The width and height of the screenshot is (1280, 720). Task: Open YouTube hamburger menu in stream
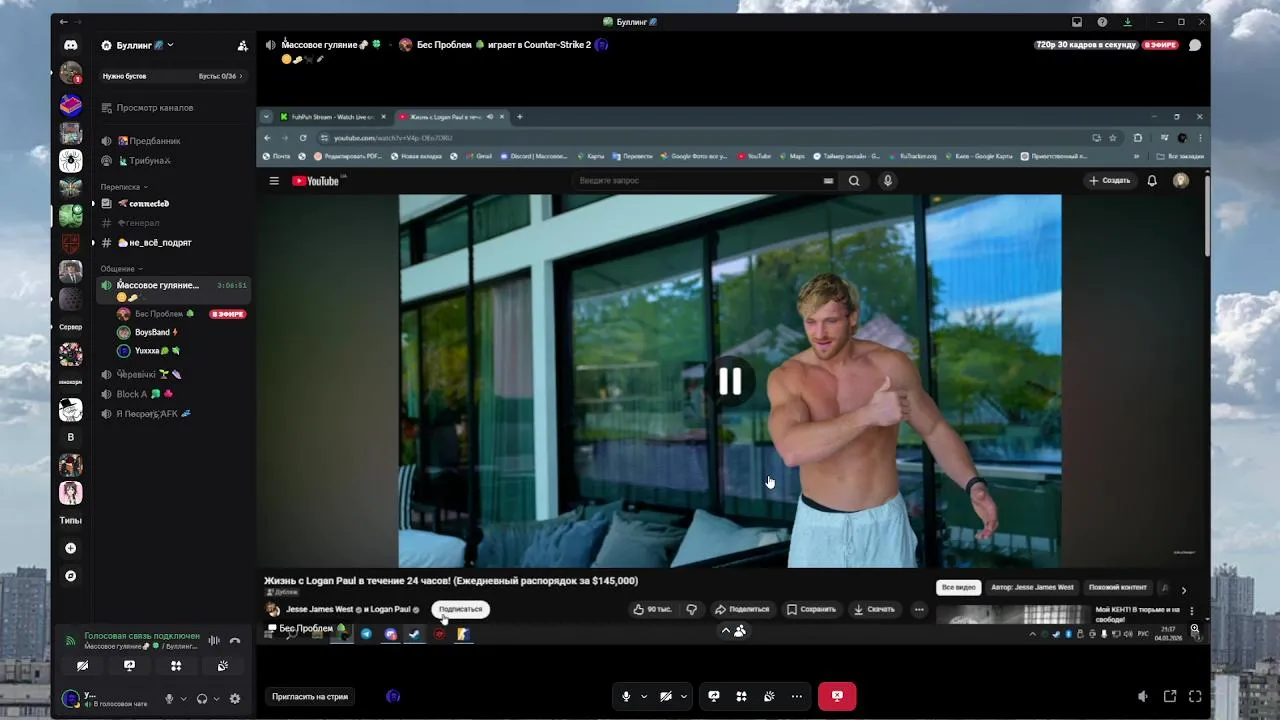pyautogui.click(x=274, y=181)
